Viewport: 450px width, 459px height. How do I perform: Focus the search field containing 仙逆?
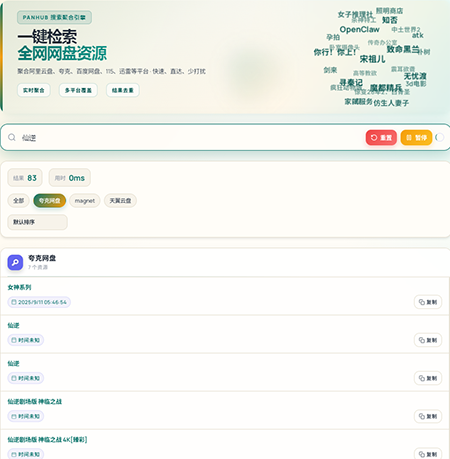pos(190,137)
